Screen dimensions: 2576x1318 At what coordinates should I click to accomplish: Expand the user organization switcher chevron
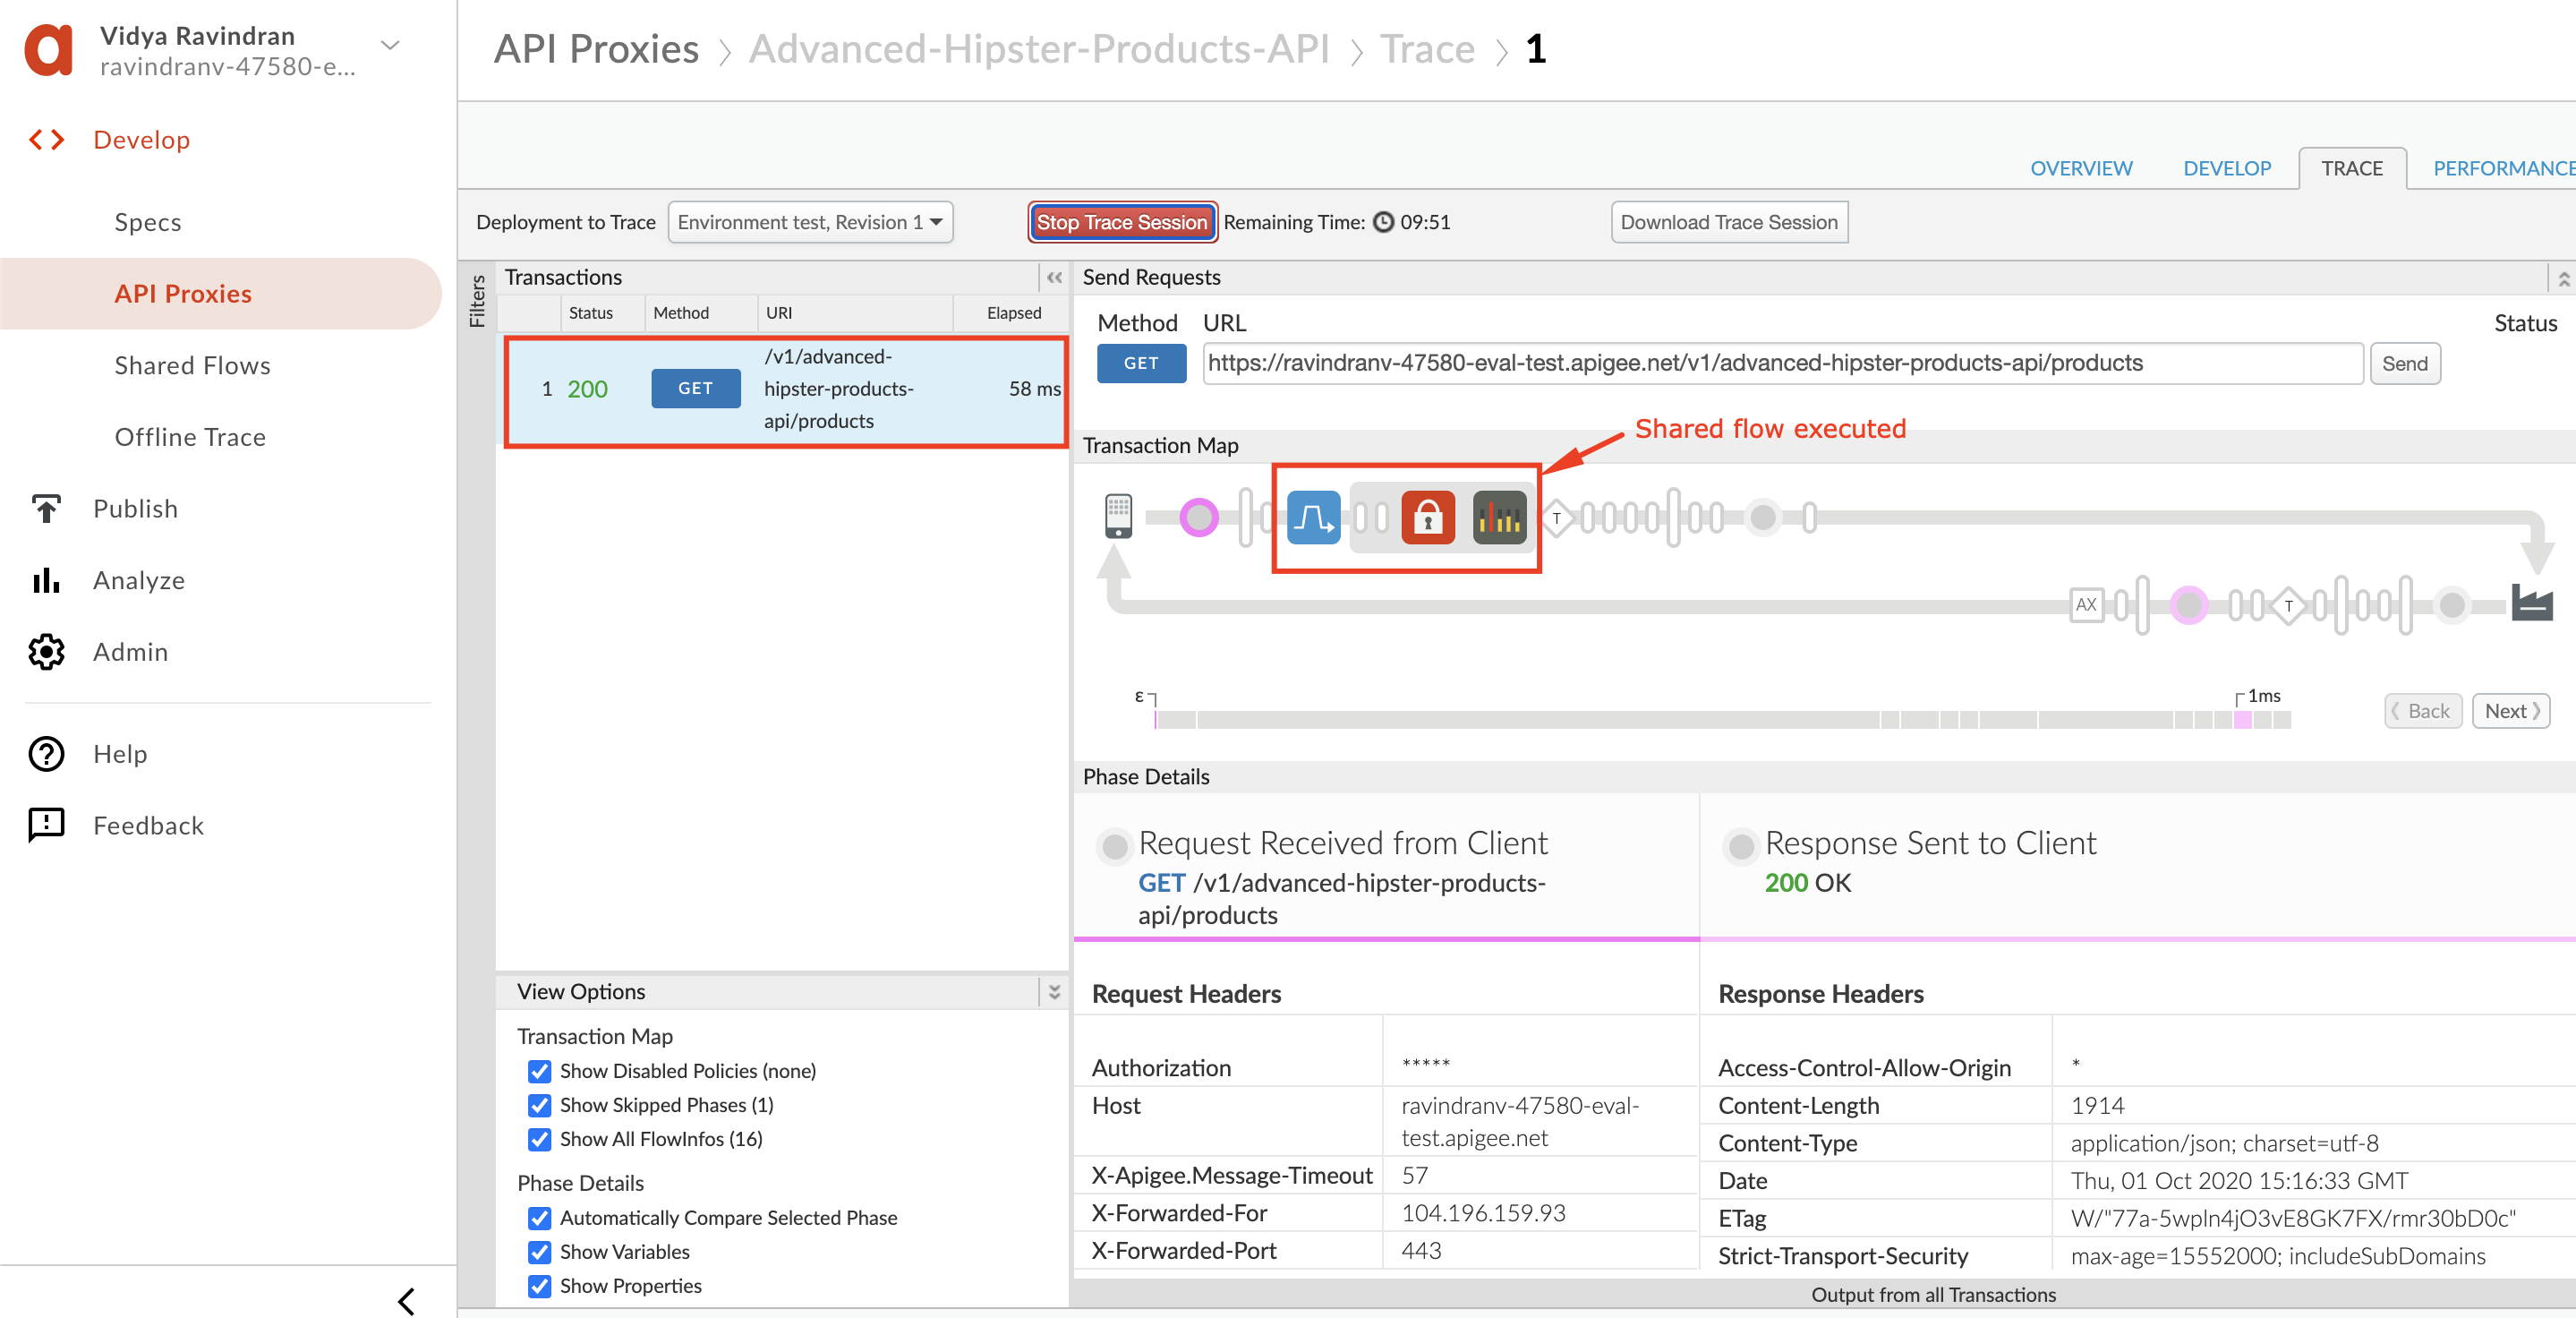pos(391,46)
